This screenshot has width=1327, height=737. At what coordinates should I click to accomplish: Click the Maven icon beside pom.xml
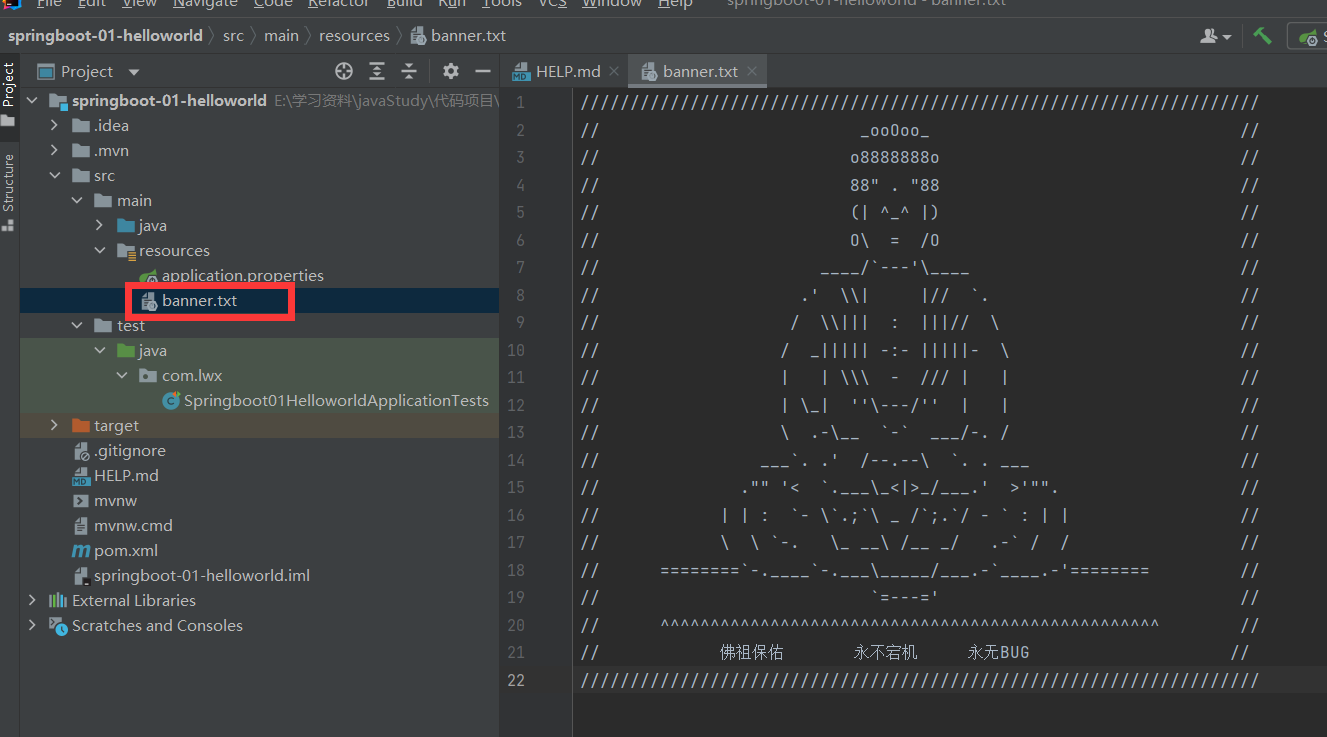tap(81, 551)
